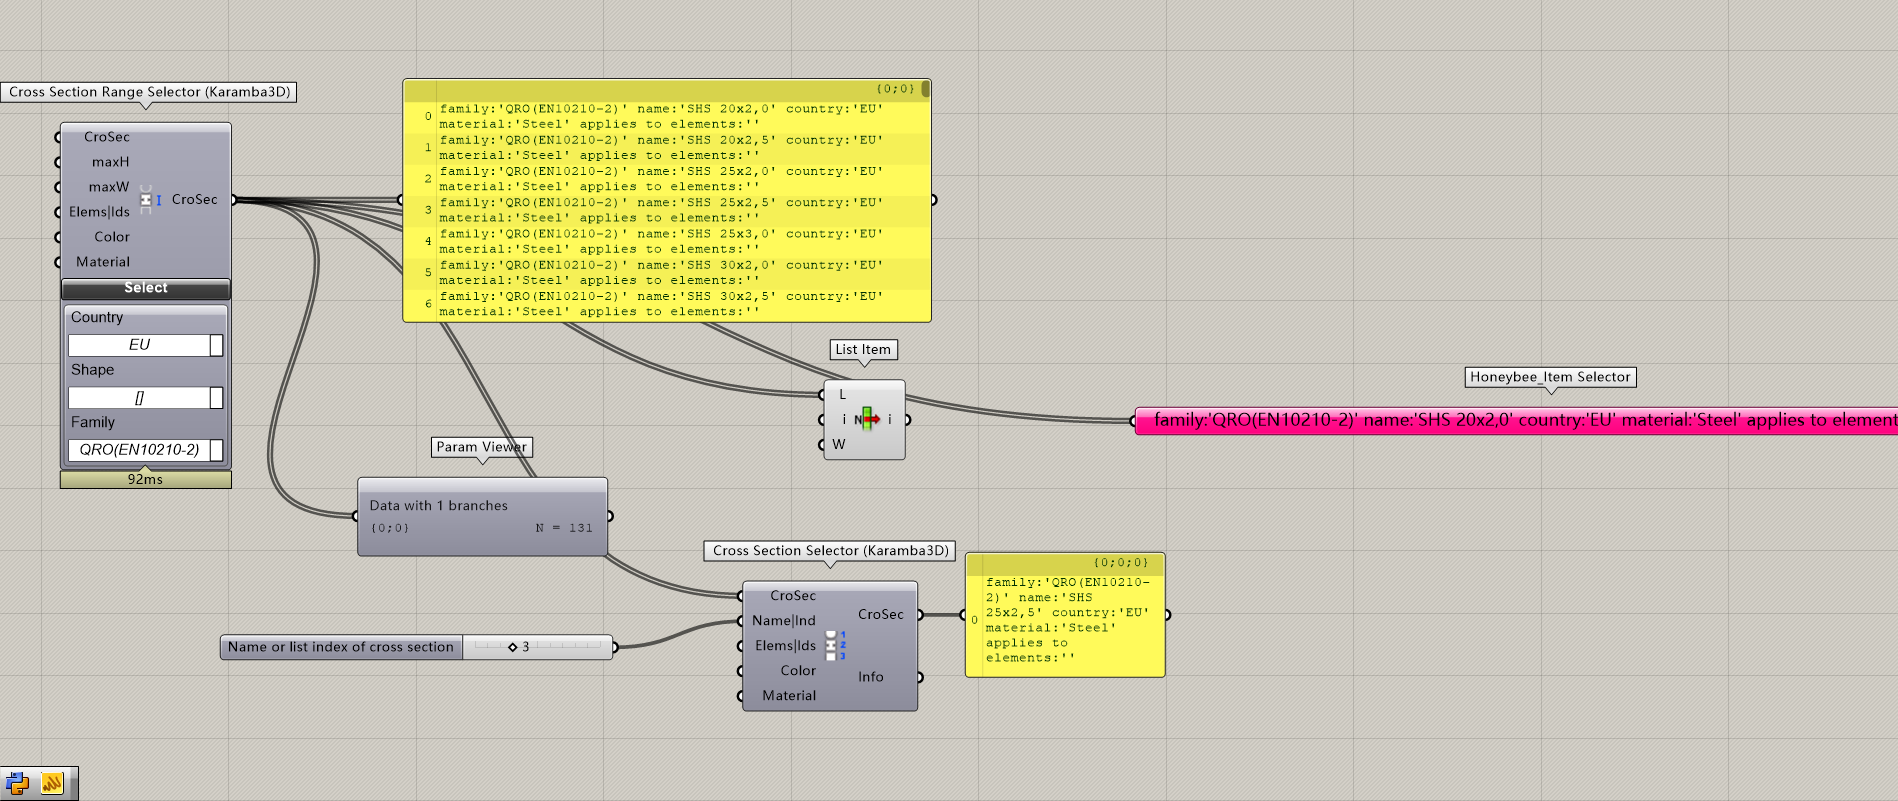Image resolution: width=1898 pixels, height=801 pixels.
Task: Click the List Item component icon
Action: click(866, 419)
